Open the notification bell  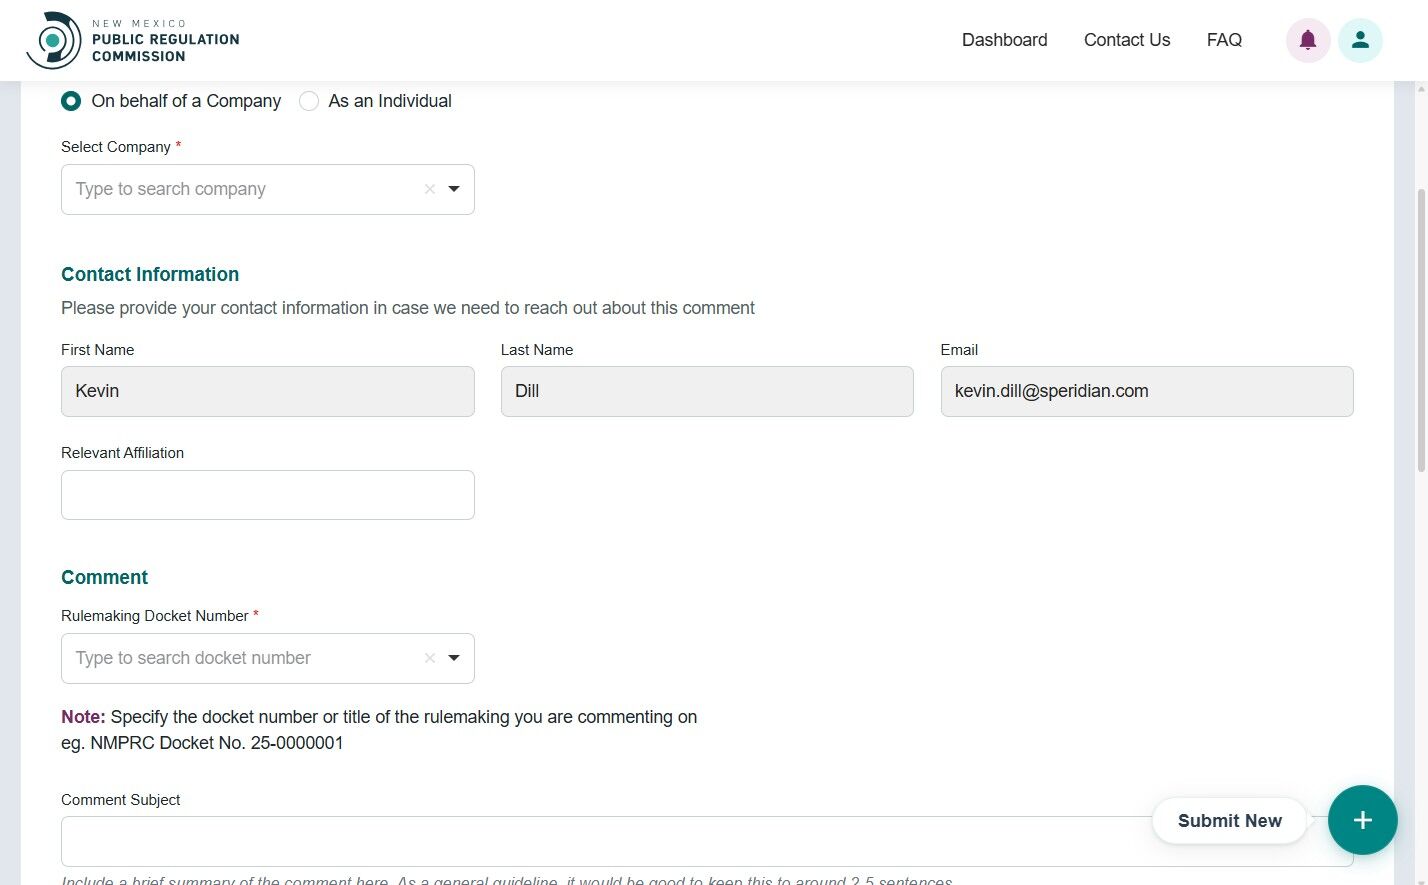click(1308, 40)
